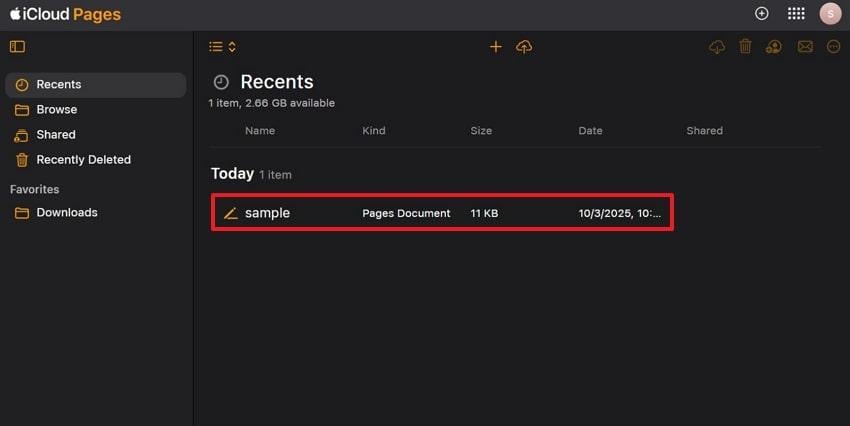Go to Shared in the sidebar
Screen dimensions: 850x426
coord(56,135)
